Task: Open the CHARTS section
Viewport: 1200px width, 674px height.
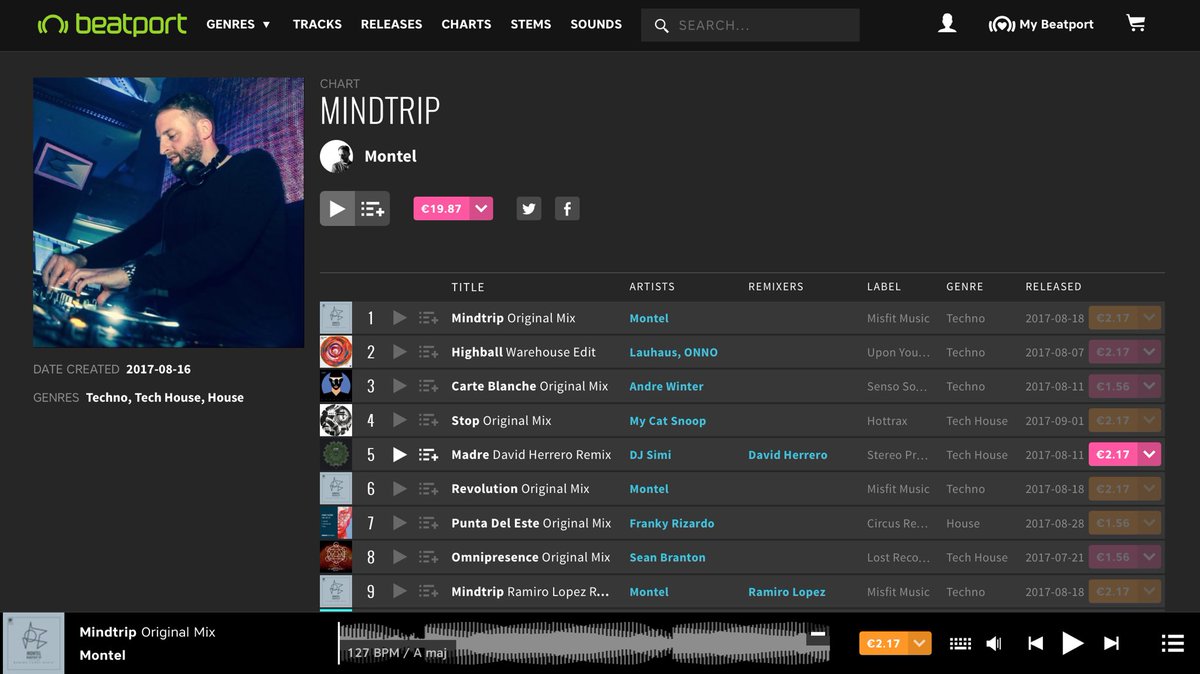Action: (466, 24)
